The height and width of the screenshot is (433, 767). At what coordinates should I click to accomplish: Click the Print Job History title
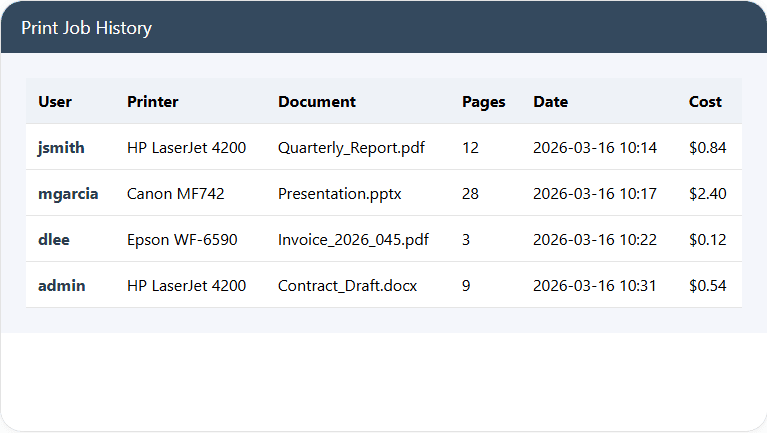[x=86, y=28]
